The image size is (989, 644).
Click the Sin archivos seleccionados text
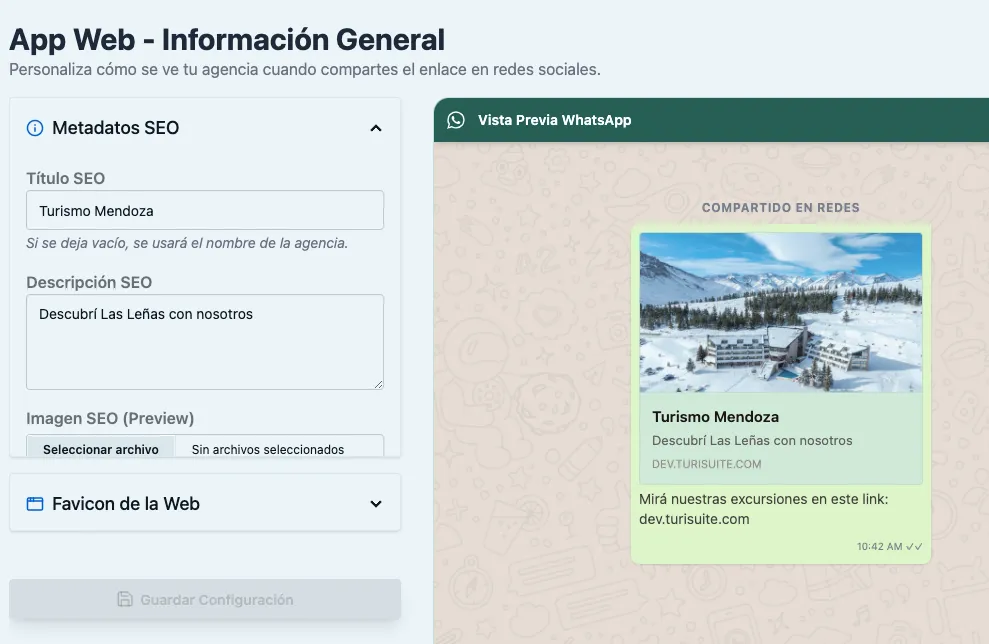click(268, 449)
